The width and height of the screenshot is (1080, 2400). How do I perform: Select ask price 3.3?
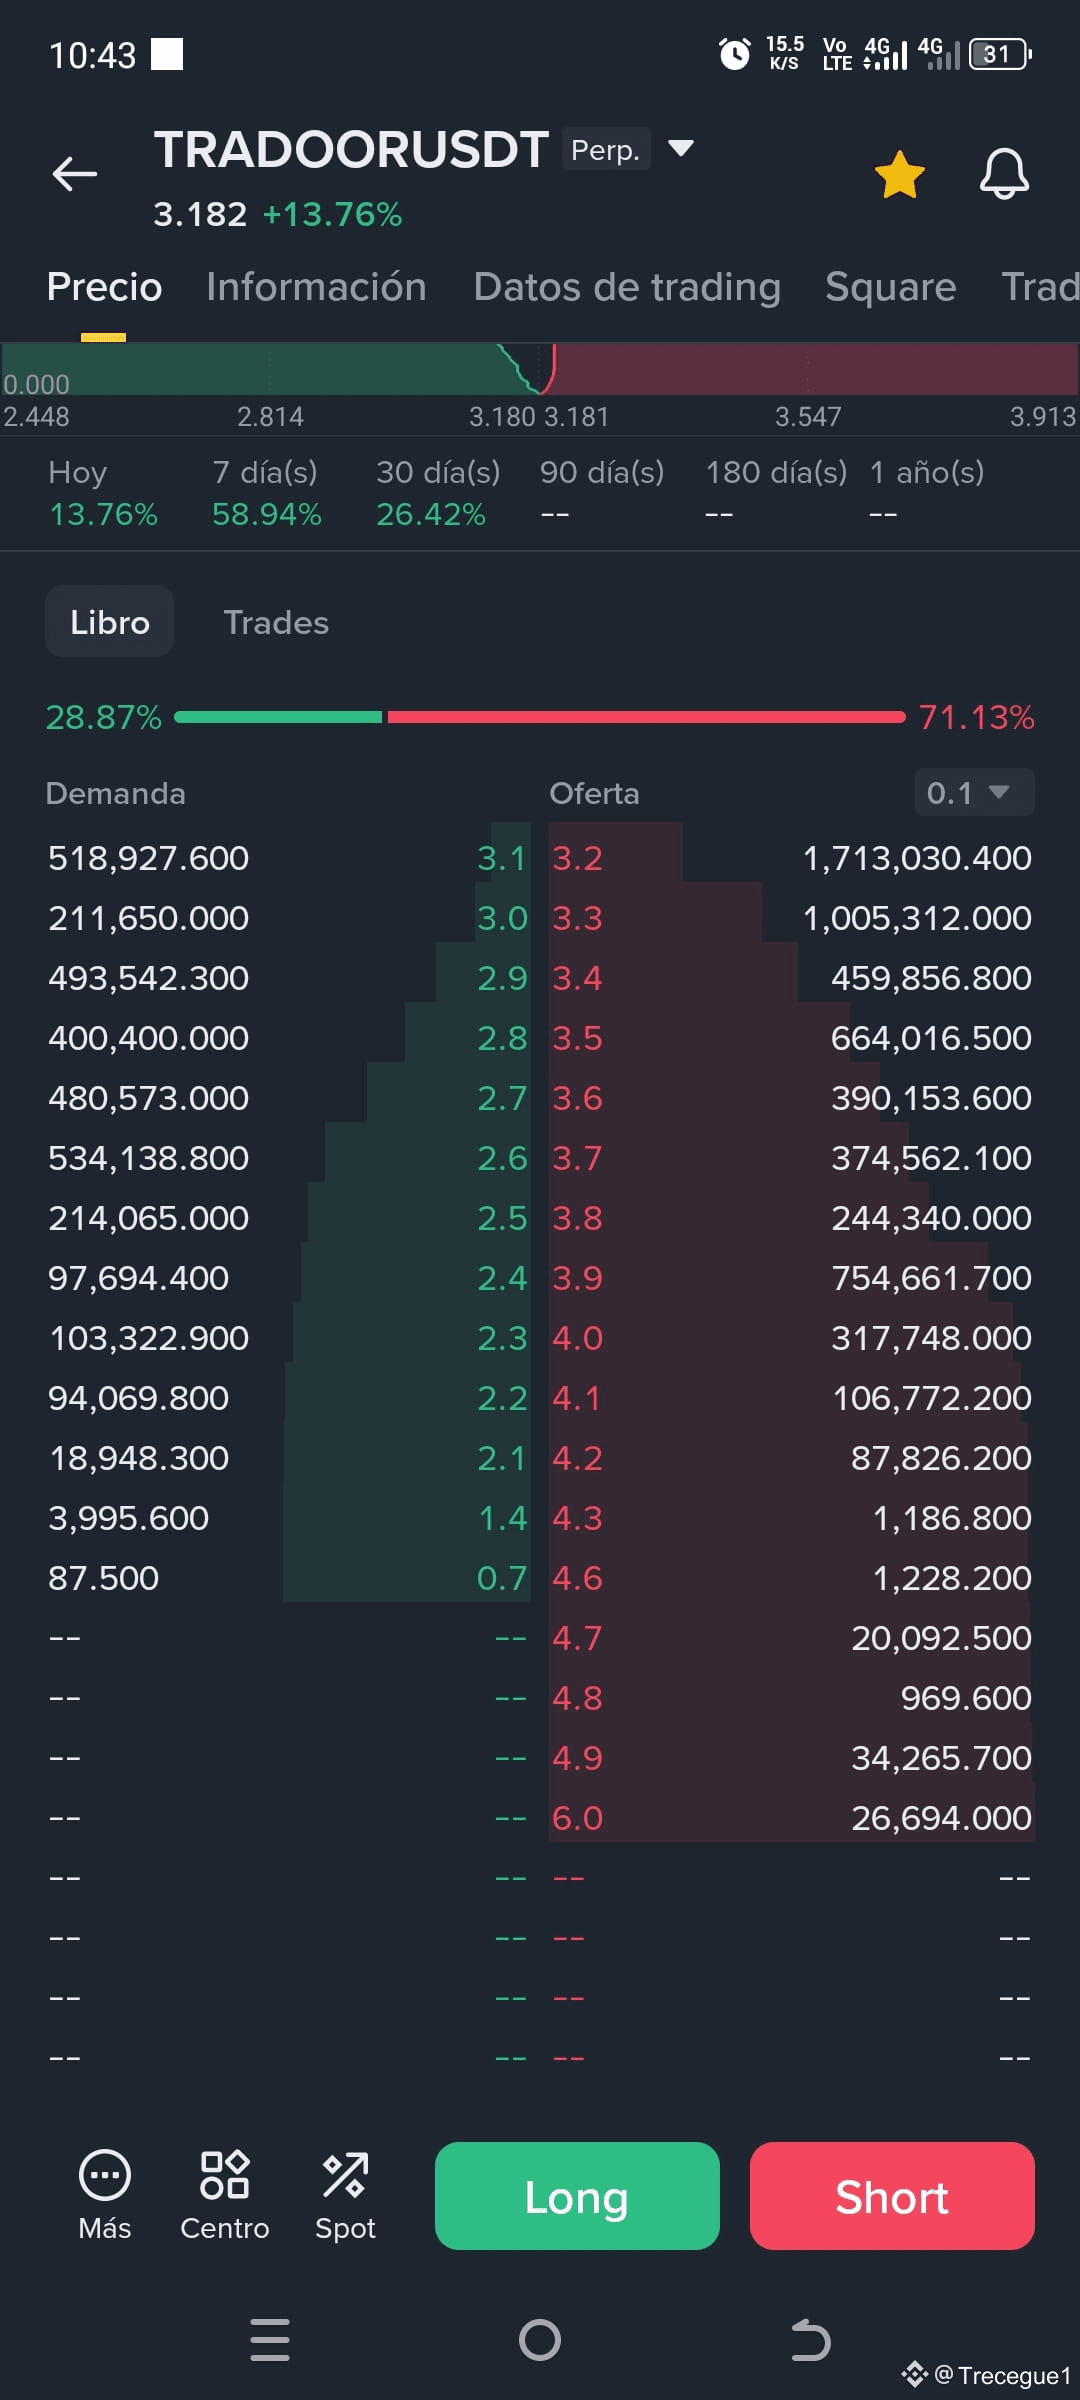[577, 918]
